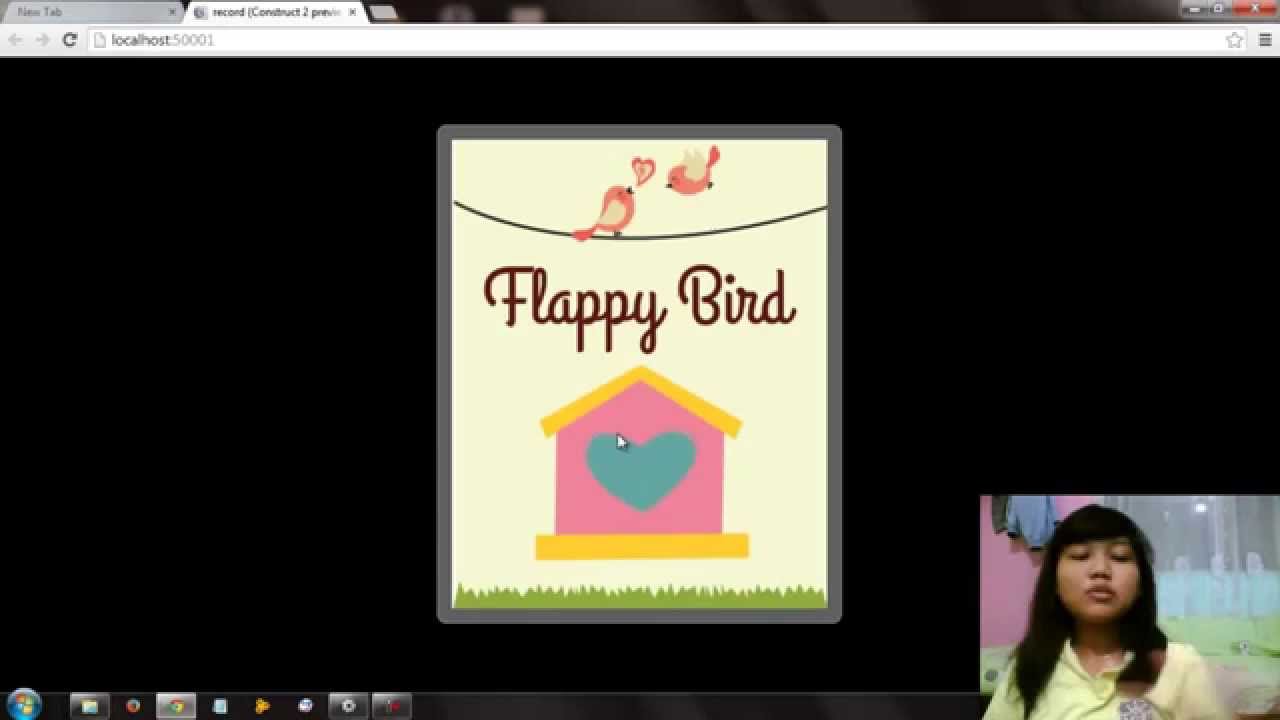Open the gear taskbar application
Viewport: 1280px width, 720px height.
pos(348,706)
